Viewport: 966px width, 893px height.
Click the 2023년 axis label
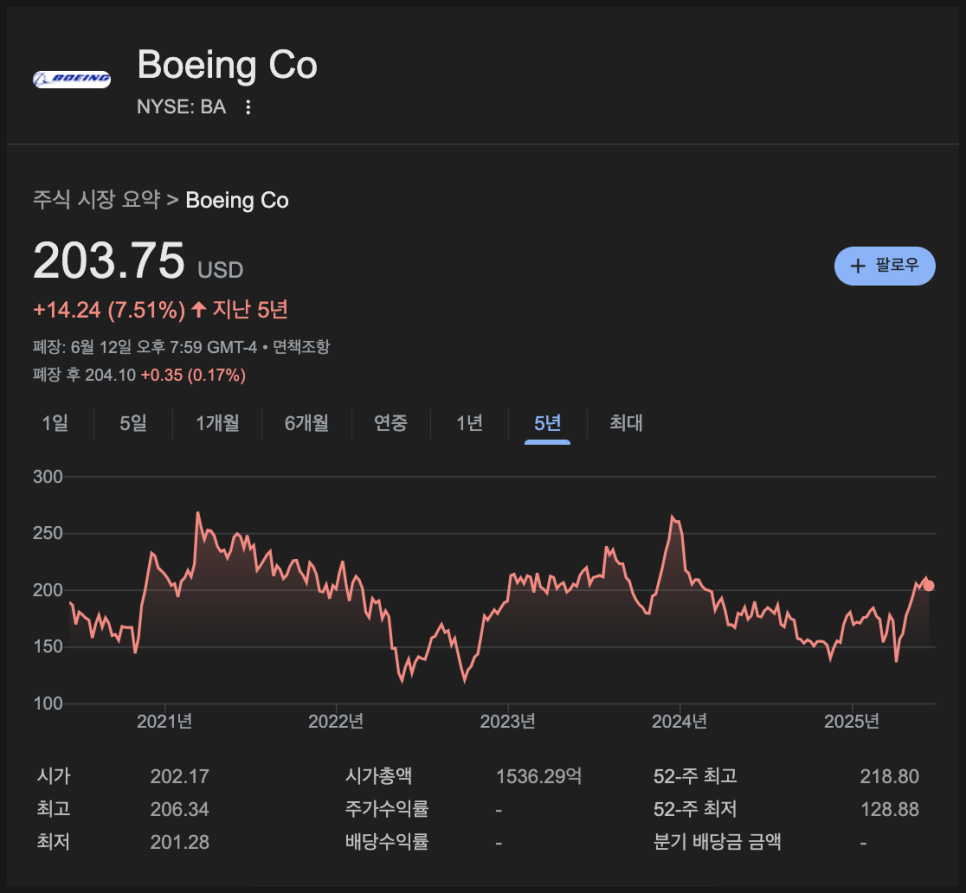508,721
